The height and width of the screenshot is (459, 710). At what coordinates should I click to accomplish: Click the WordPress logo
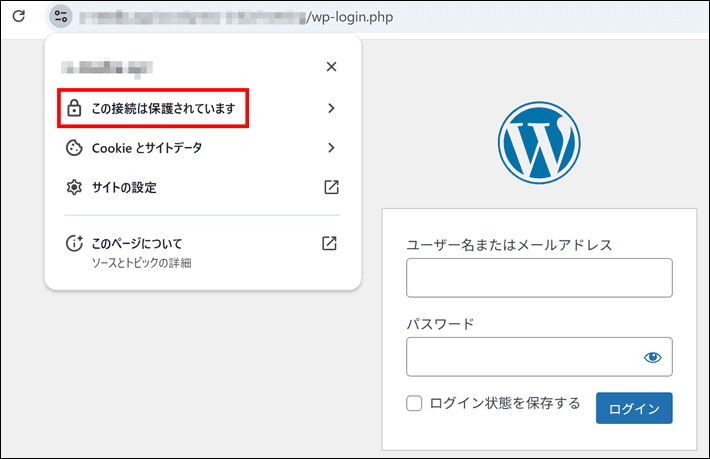(x=539, y=143)
